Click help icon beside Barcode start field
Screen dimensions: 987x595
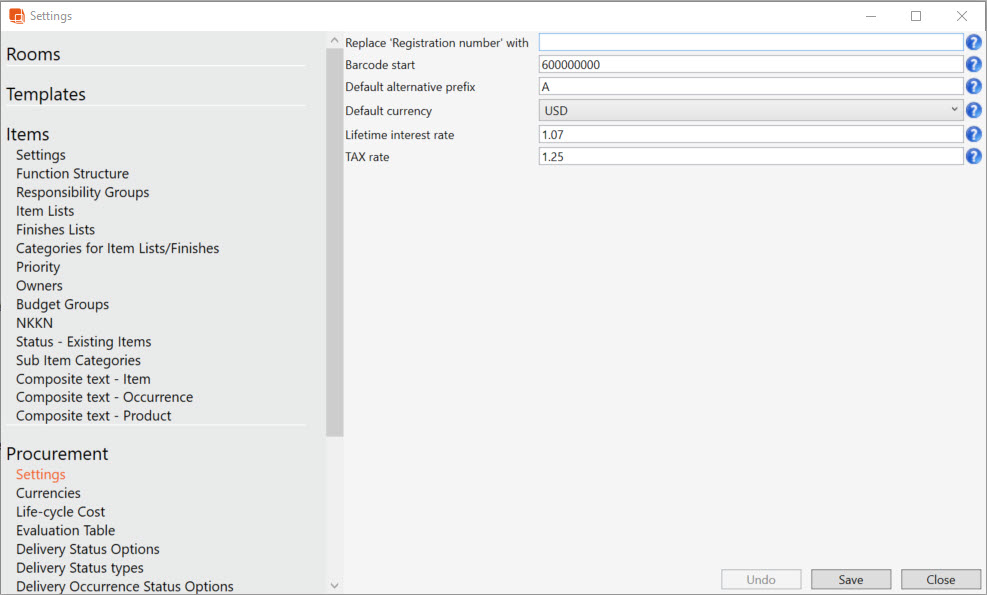pyautogui.click(x=973, y=65)
